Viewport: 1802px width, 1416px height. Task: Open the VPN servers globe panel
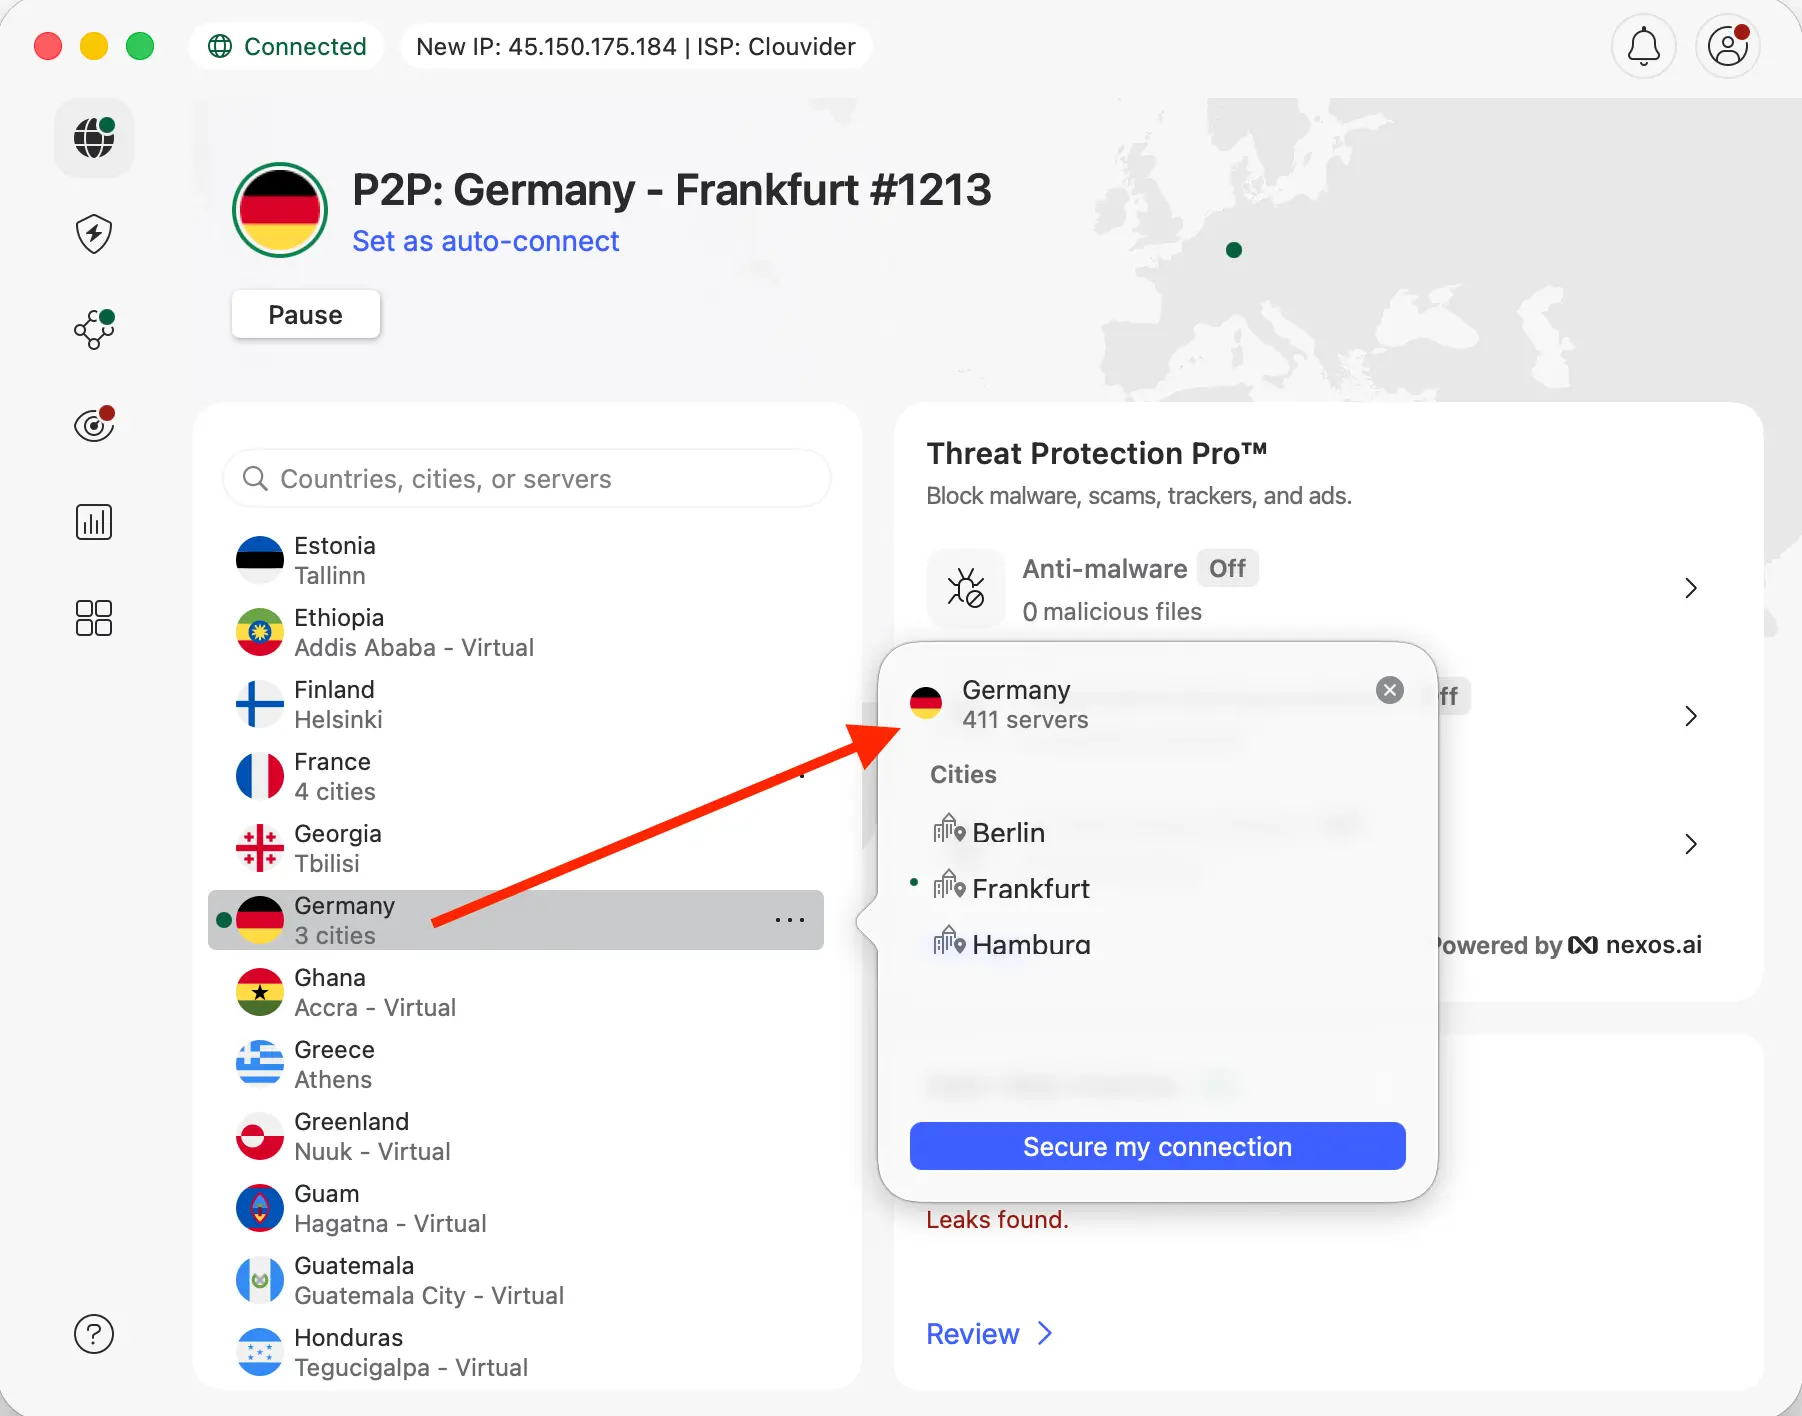(x=93, y=138)
